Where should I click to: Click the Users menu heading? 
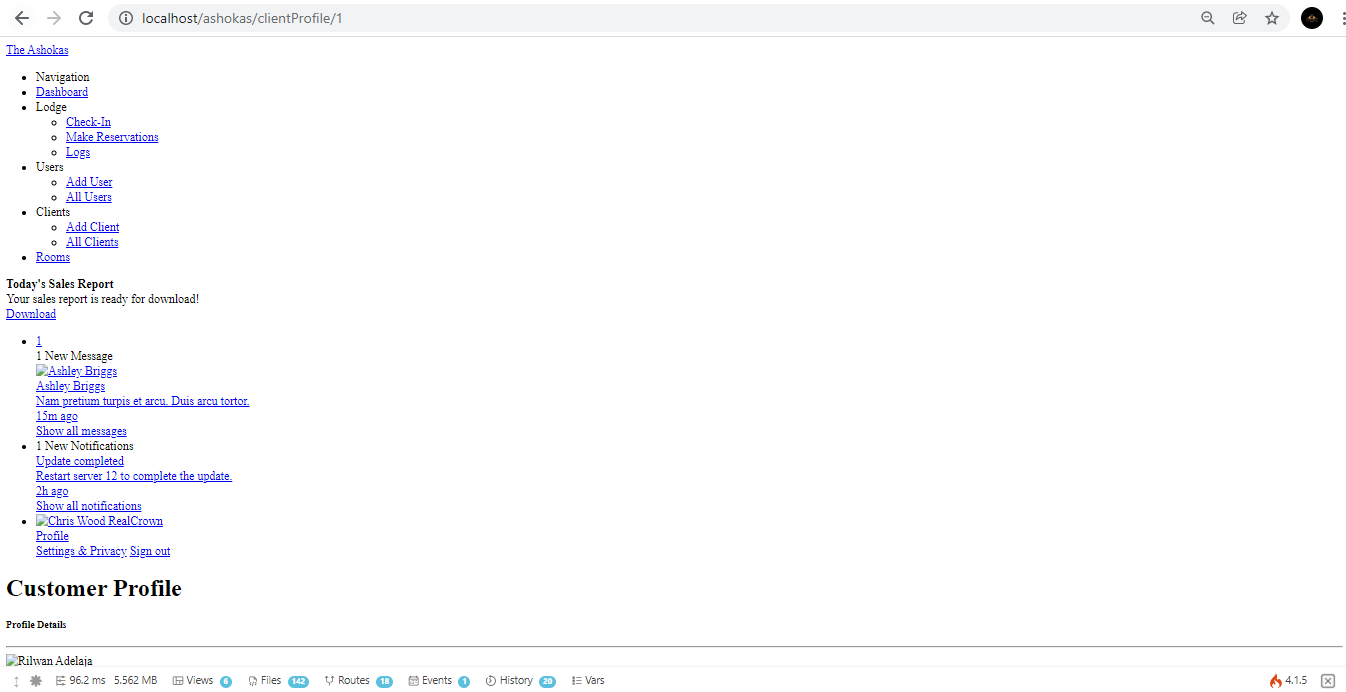50,167
